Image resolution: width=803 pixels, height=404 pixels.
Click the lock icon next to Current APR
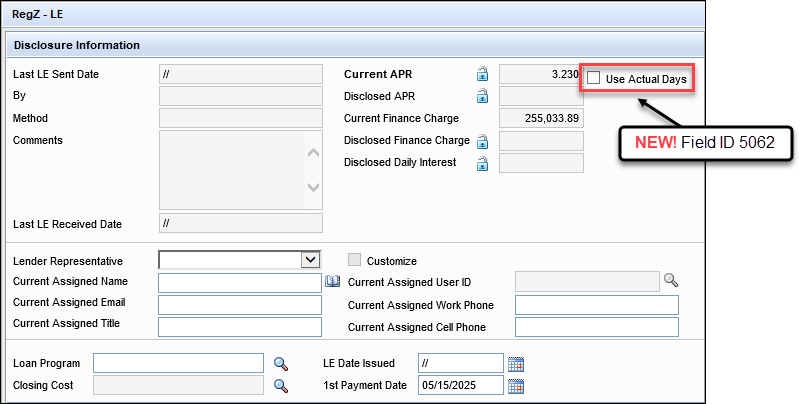point(482,74)
